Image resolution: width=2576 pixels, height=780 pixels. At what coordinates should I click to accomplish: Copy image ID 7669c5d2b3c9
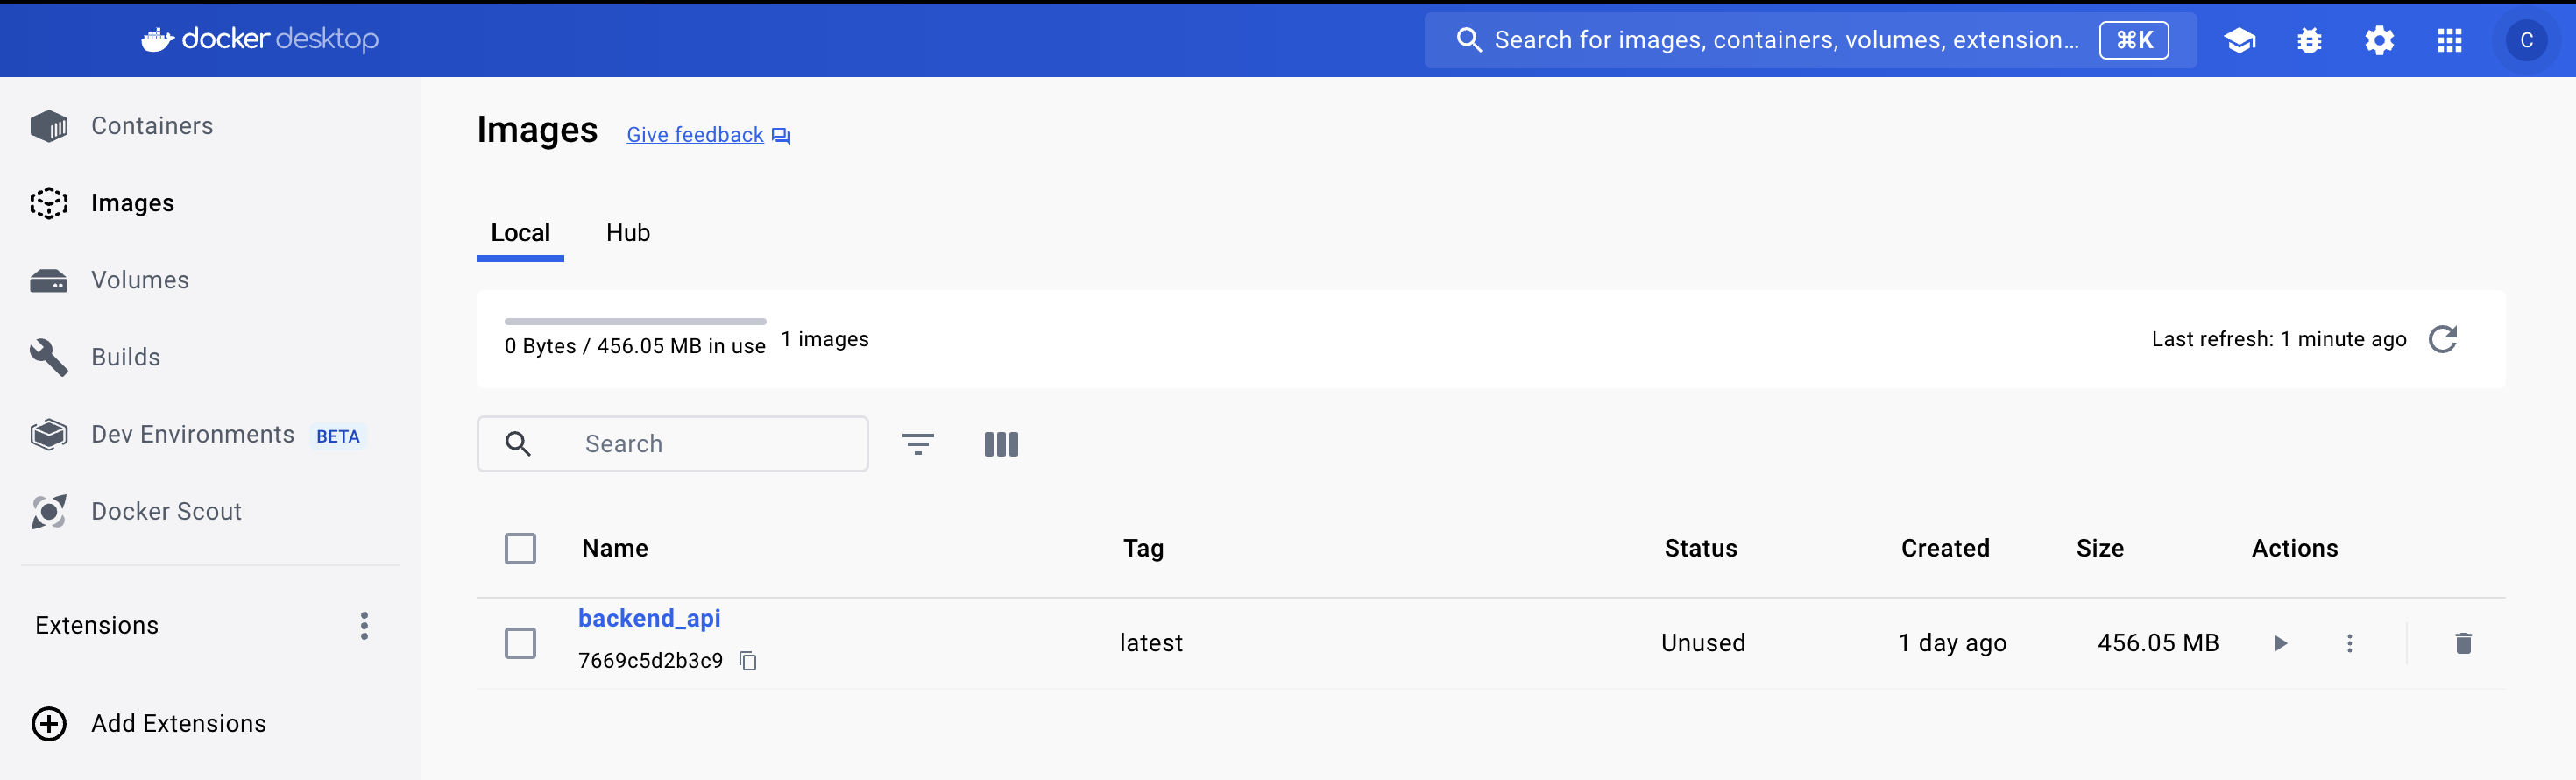click(748, 661)
